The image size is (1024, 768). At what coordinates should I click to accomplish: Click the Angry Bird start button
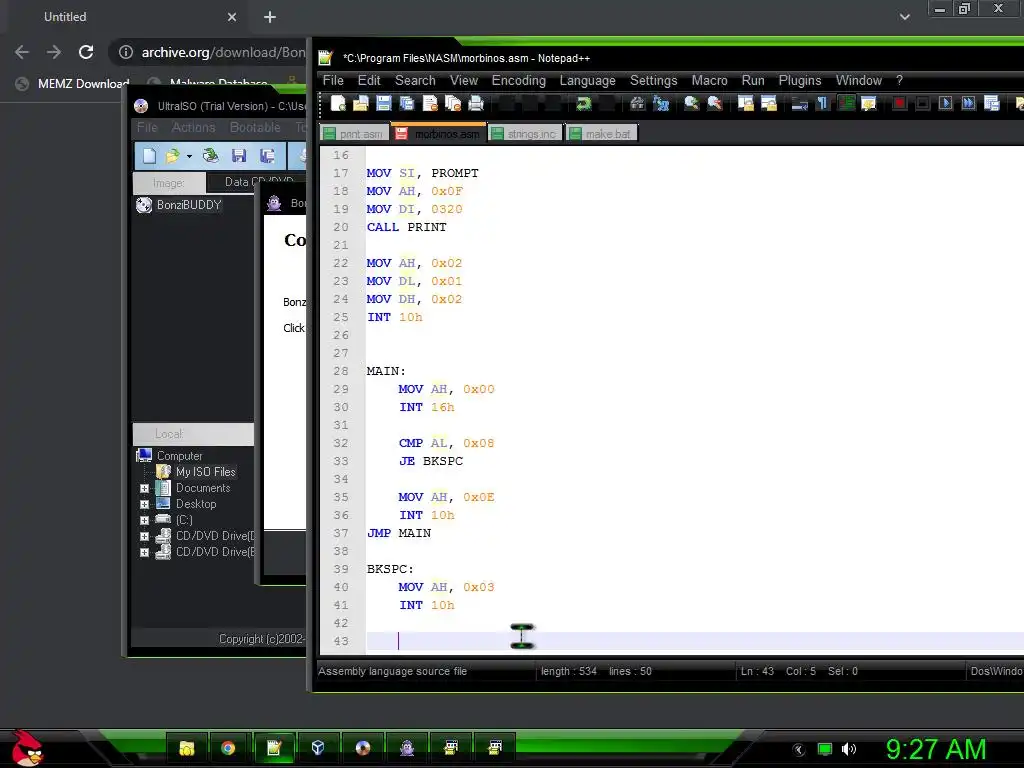point(26,748)
